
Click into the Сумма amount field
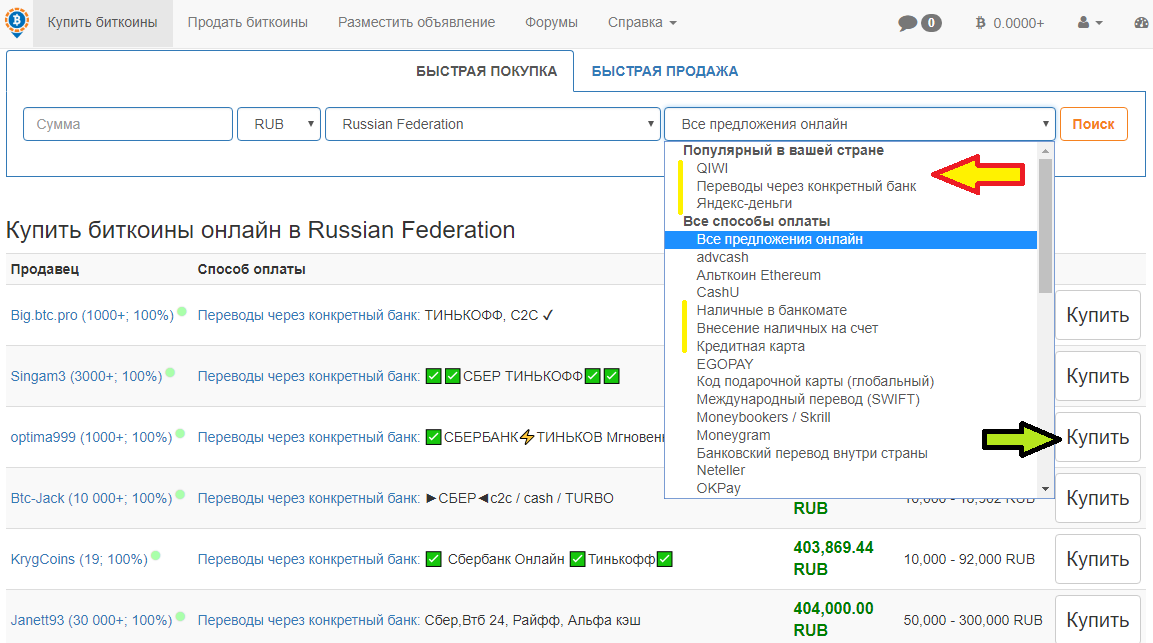coord(128,124)
